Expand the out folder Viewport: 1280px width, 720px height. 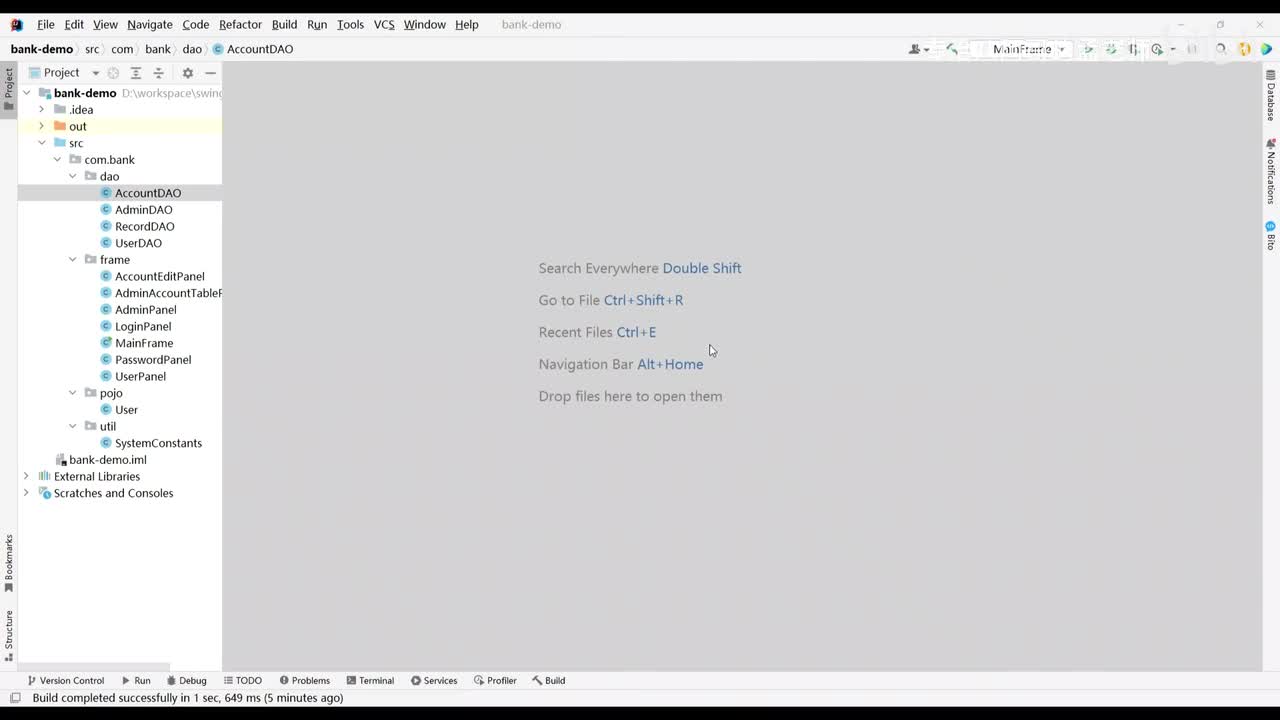tap(42, 126)
